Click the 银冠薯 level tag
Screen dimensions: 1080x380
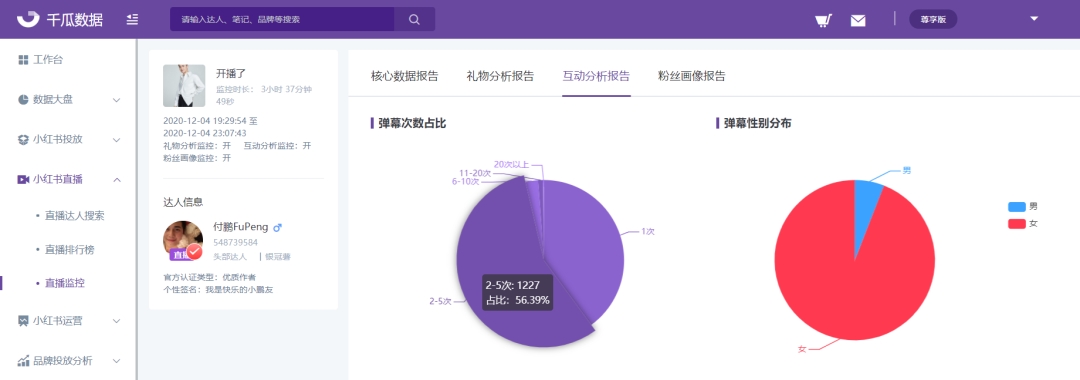[x=278, y=257]
